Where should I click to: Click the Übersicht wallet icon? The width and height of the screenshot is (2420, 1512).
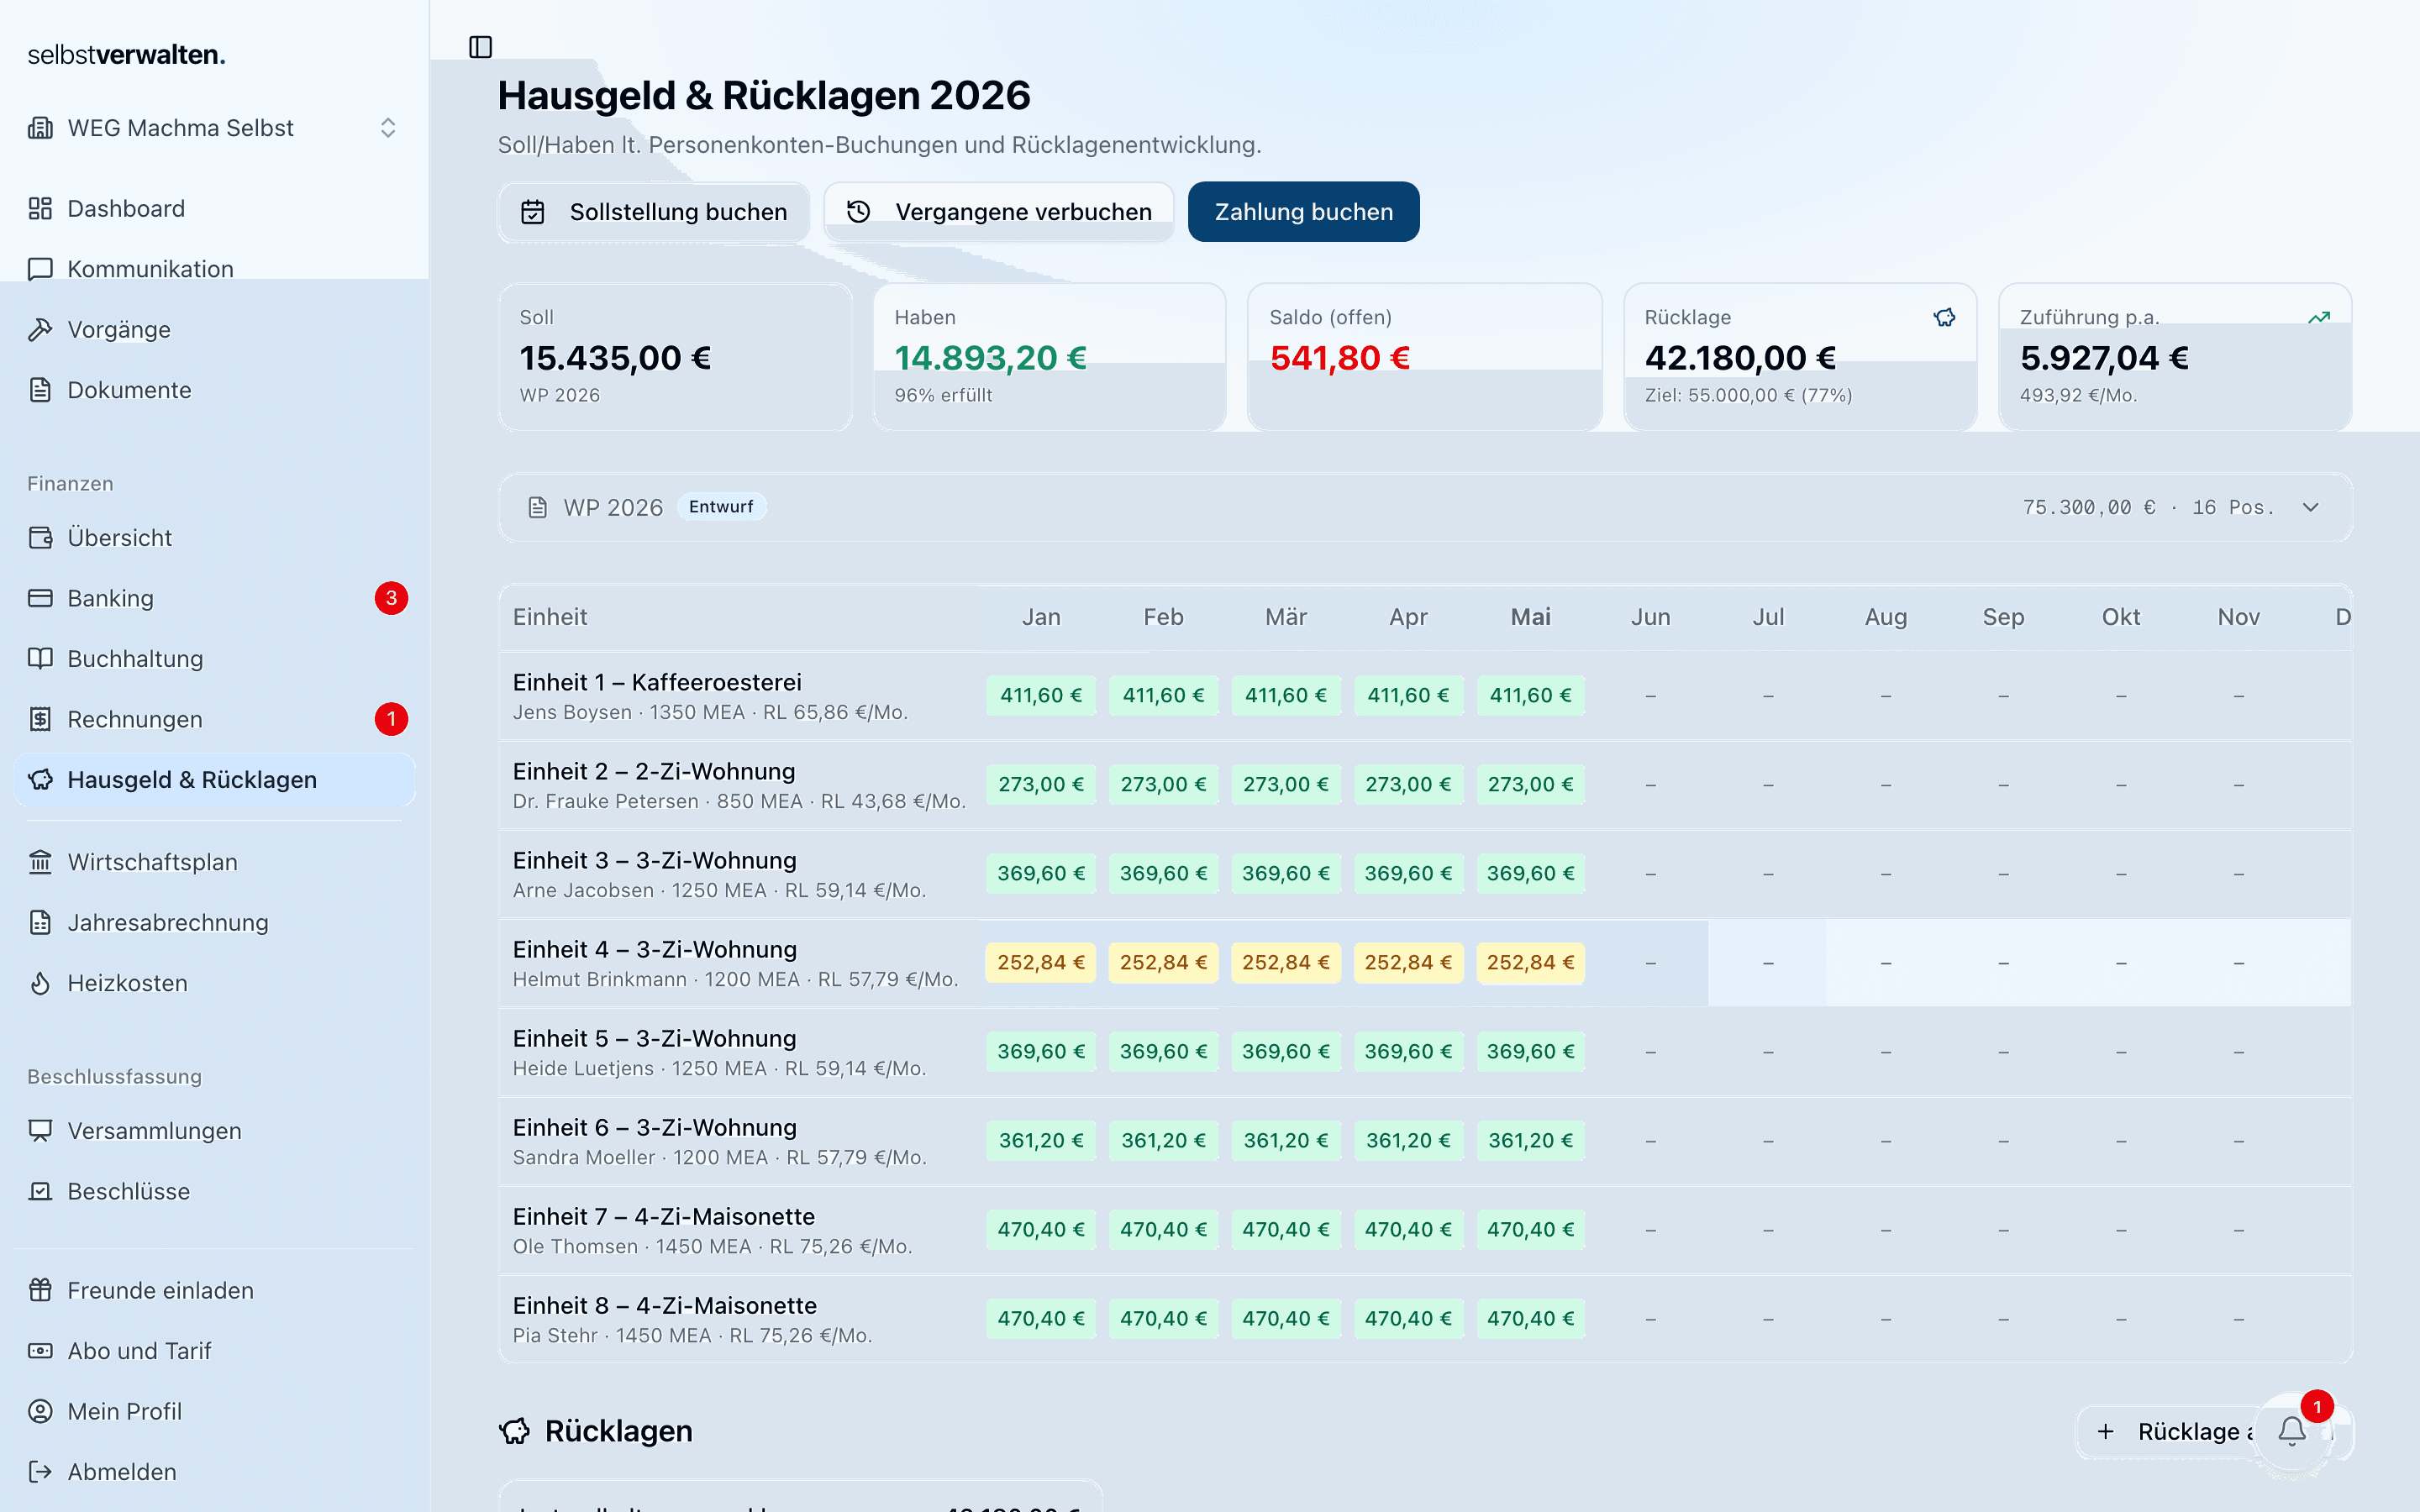pos(40,538)
